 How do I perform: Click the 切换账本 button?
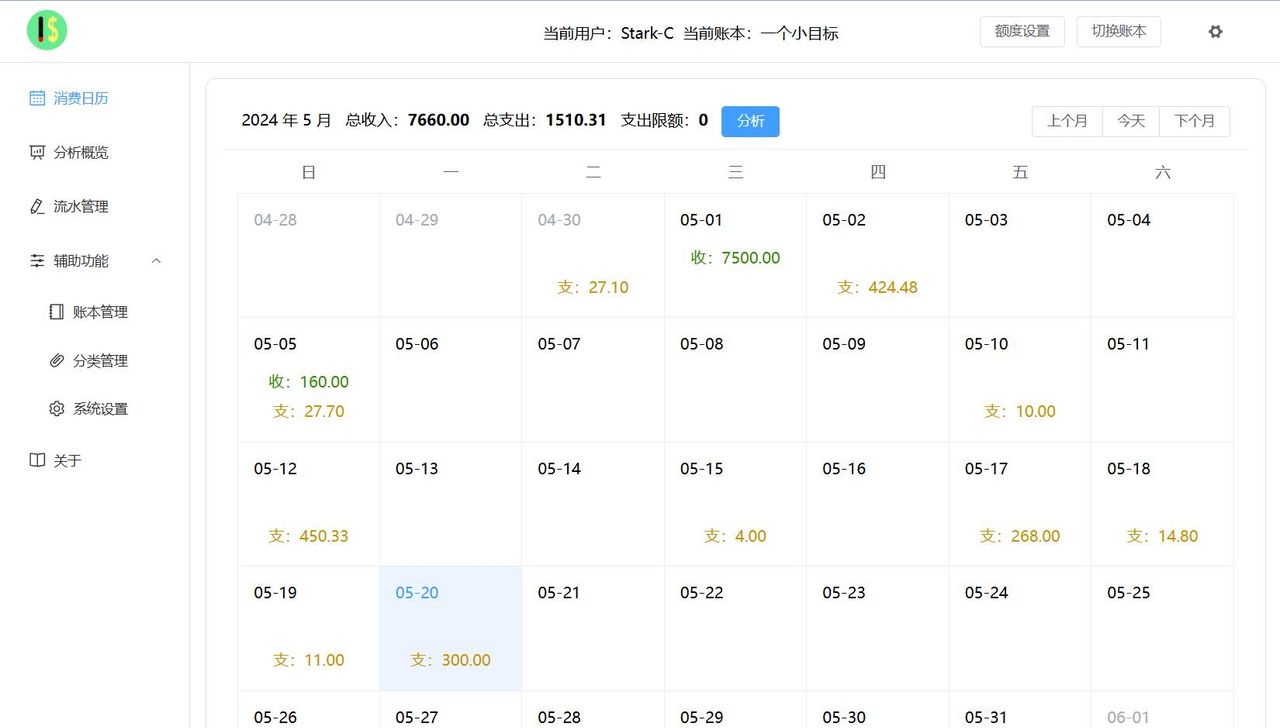[x=1119, y=31]
